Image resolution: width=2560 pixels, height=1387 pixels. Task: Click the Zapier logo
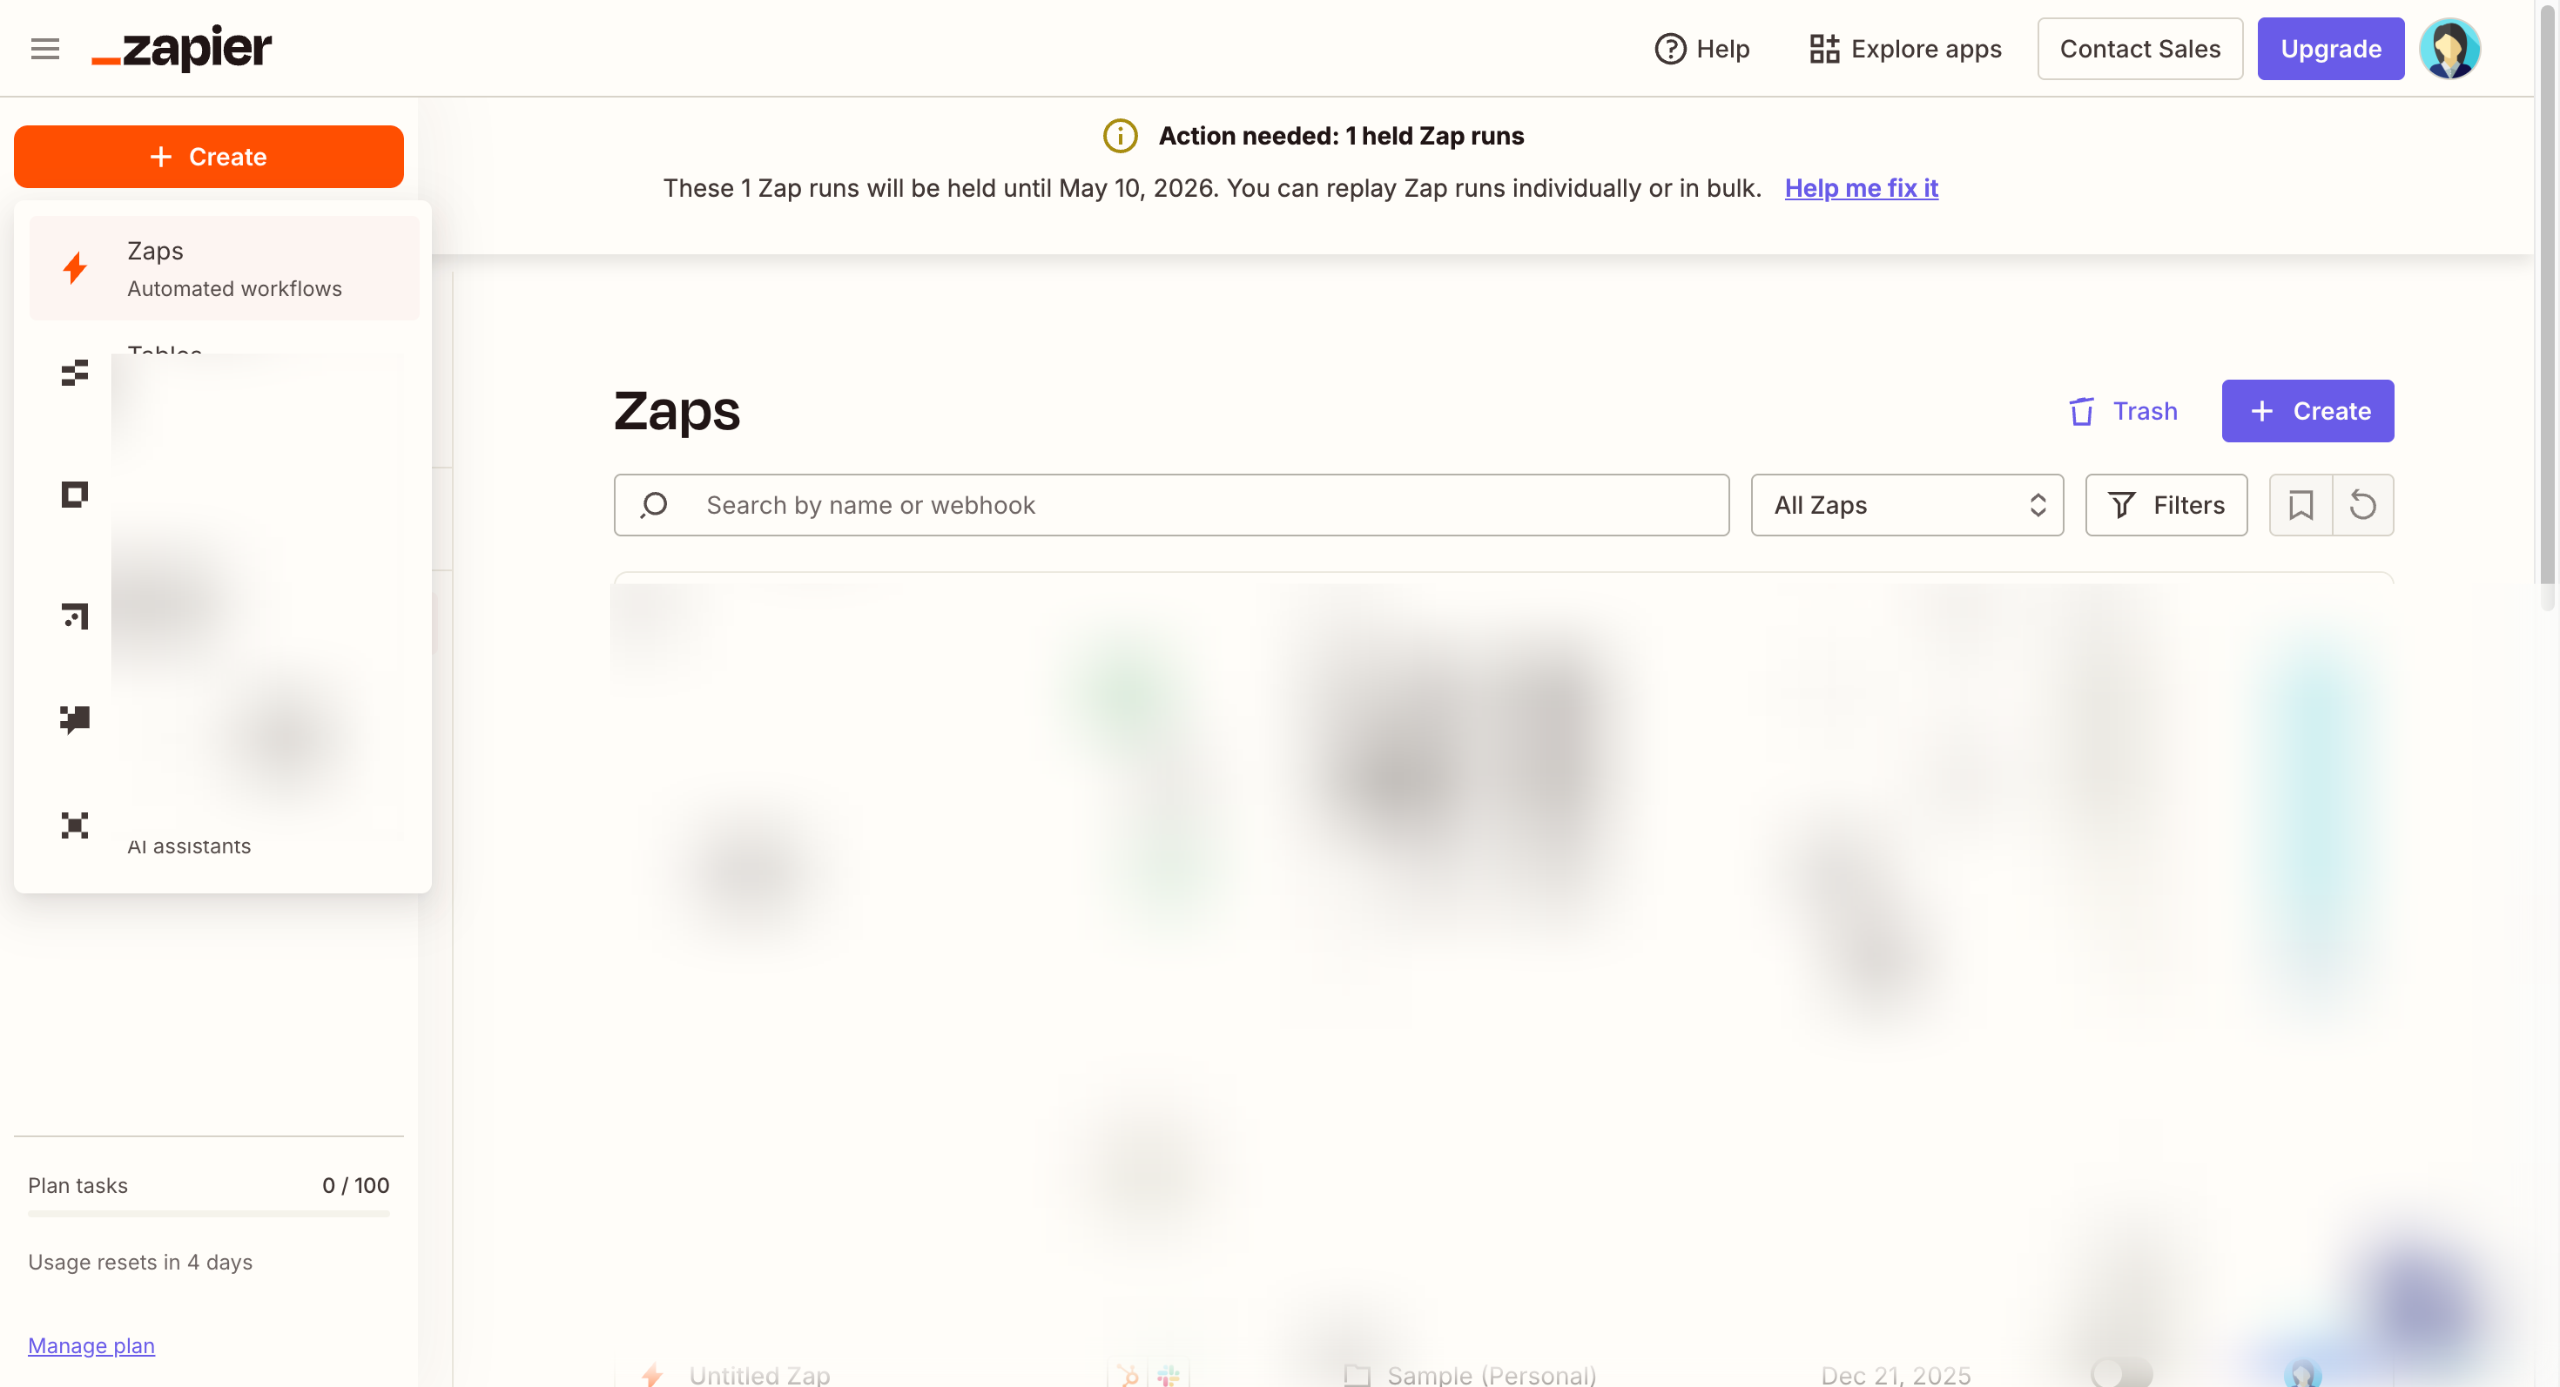point(182,48)
